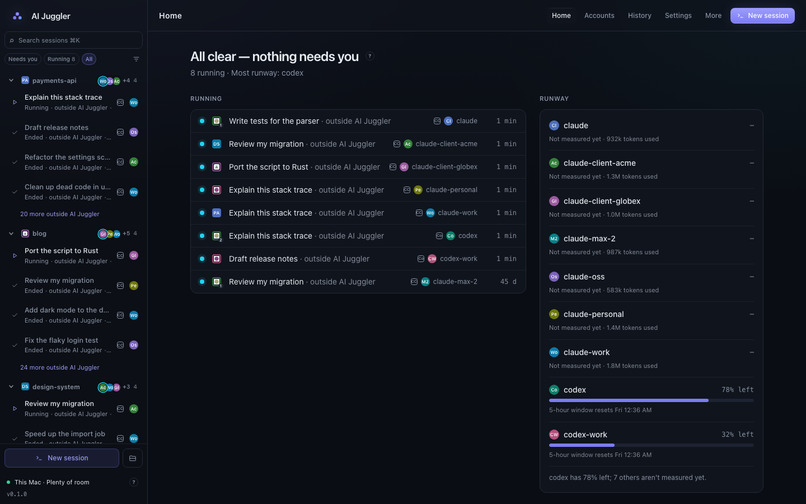Click the status dot on Port the script to Rust
Screen dimensions: 806x504
202,167
